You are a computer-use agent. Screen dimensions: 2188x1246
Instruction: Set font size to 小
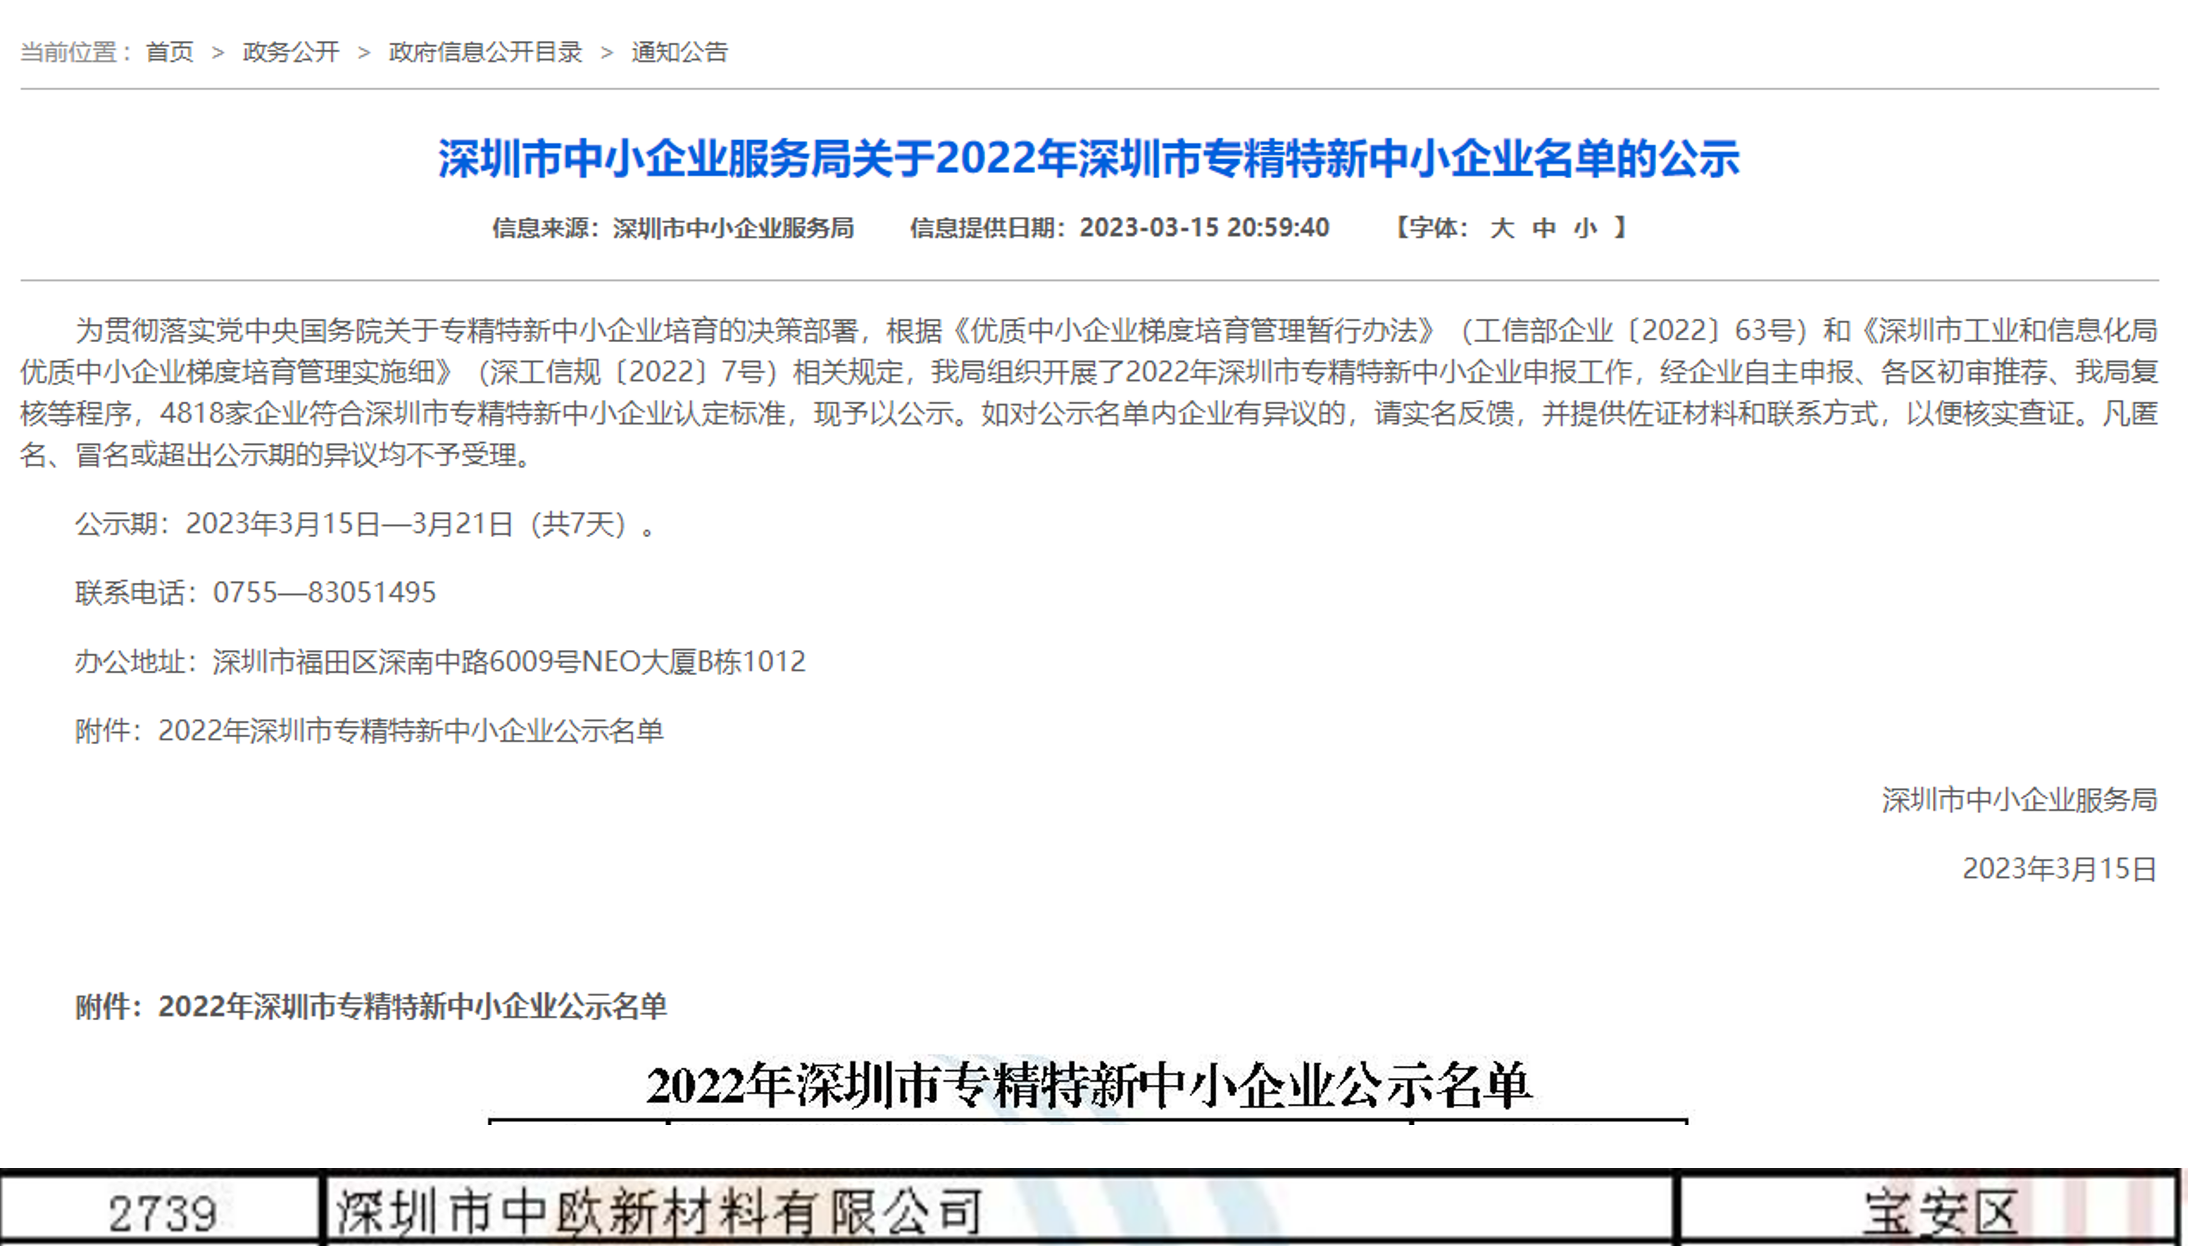pyautogui.click(x=1584, y=228)
